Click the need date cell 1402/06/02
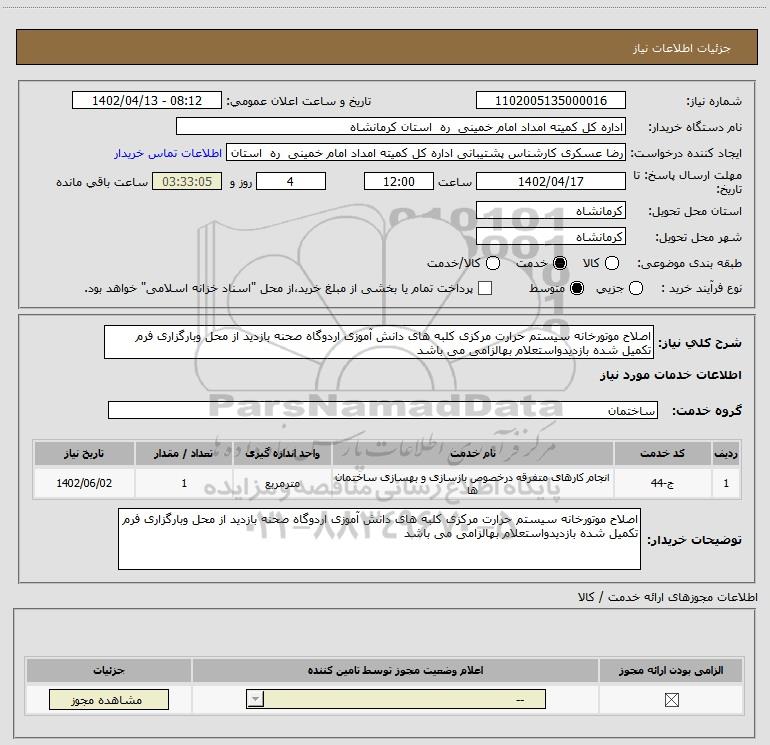Image resolution: width=770 pixels, height=745 pixels. coord(84,483)
